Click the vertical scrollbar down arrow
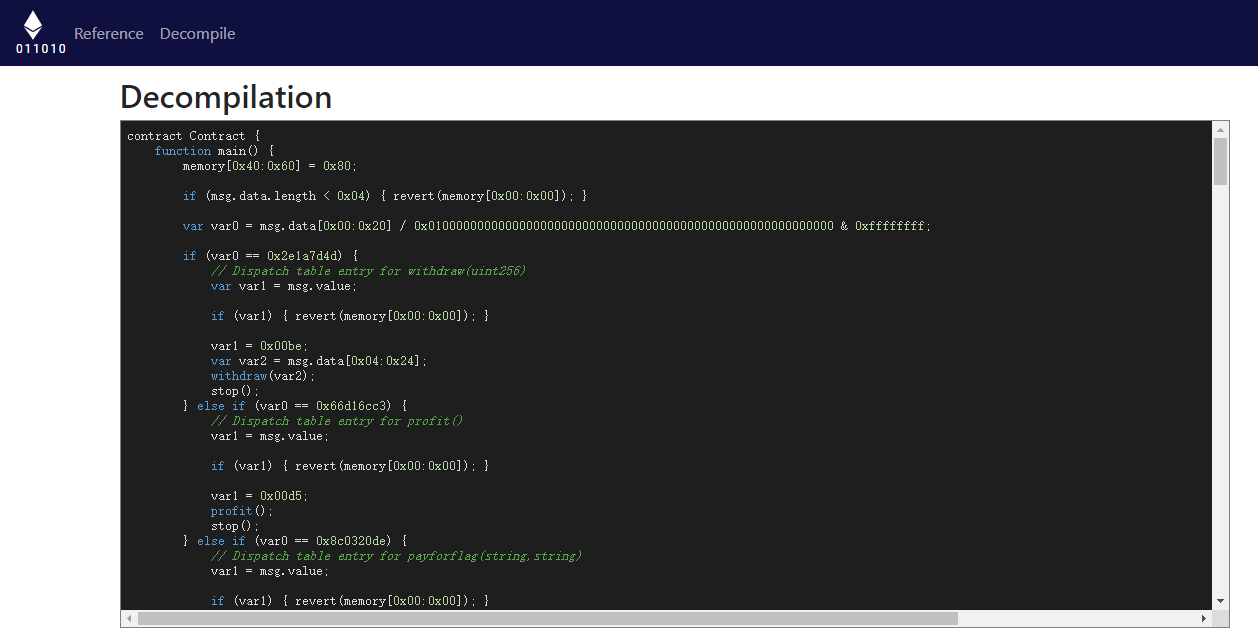1258x628 pixels. click(x=1220, y=601)
